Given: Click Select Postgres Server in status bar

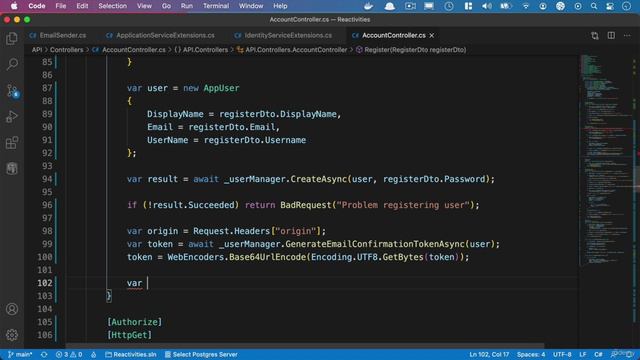Looking at the screenshot, I should click(x=201, y=354).
